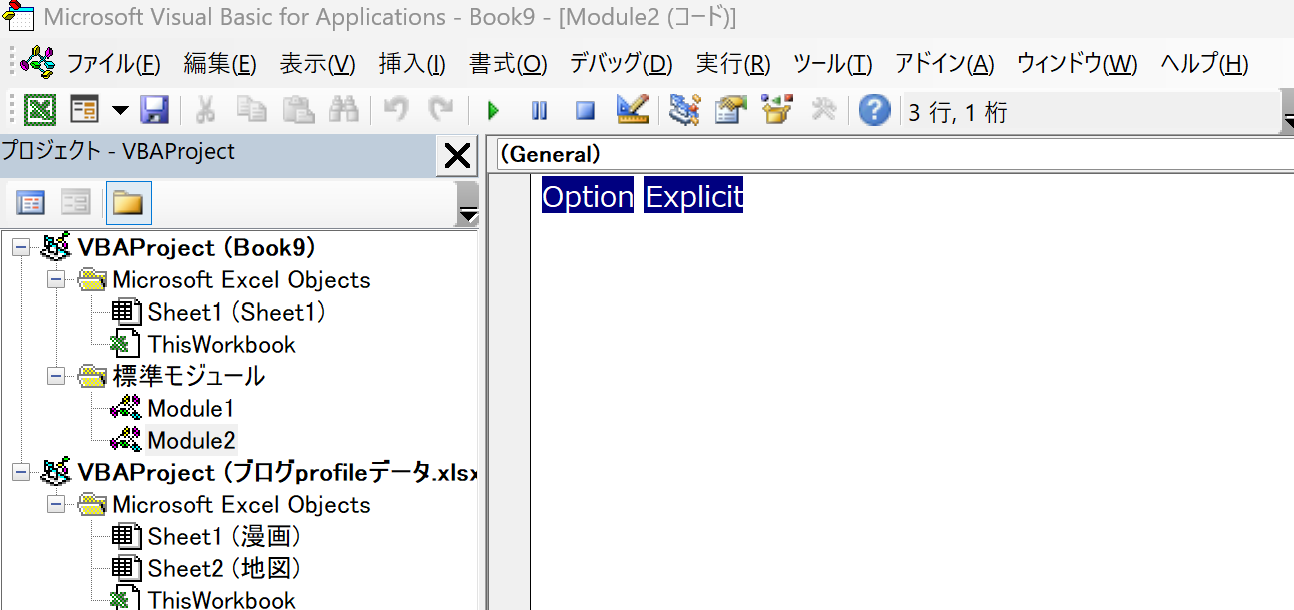Collapse Book9 Microsoft Excel Objects folder

pos(56,280)
